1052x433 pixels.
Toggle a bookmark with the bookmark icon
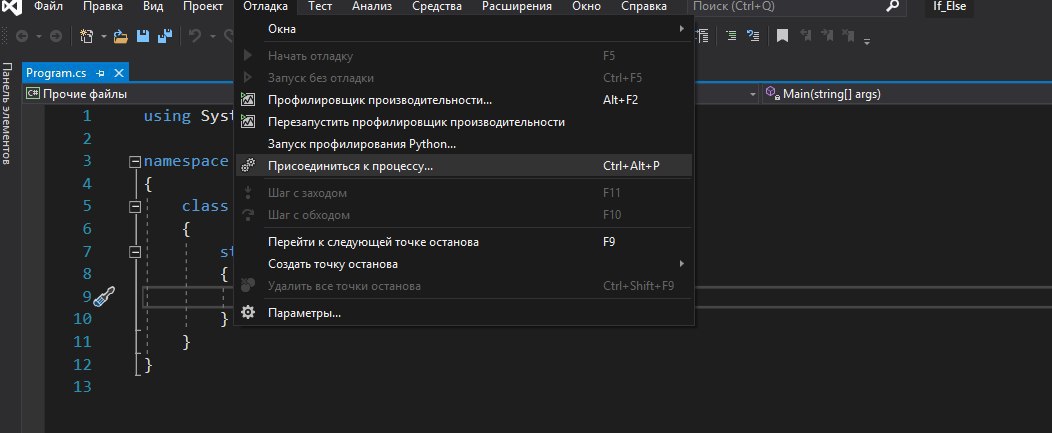point(782,36)
